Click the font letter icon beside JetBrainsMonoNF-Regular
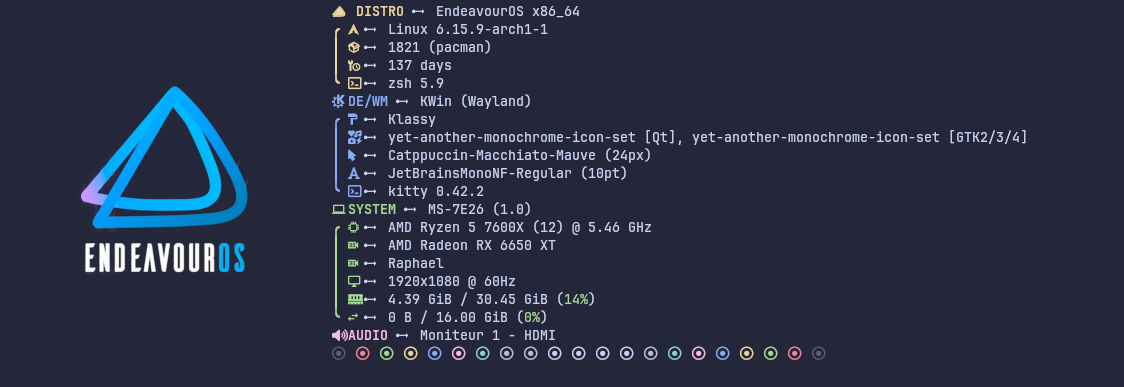This screenshot has height=387, width=1124. pos(353,173)
